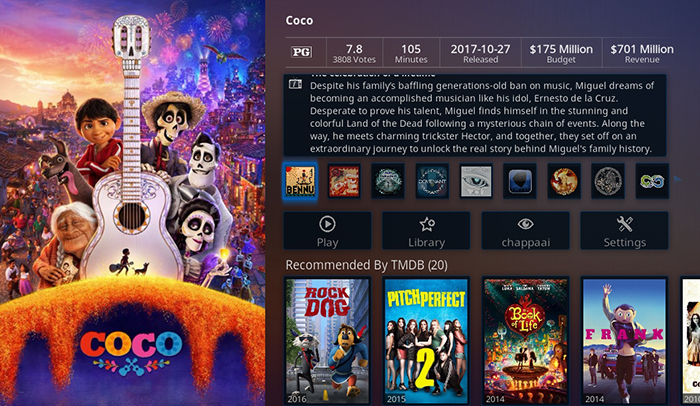Select the red patterned addon icon

coord(344,181)
